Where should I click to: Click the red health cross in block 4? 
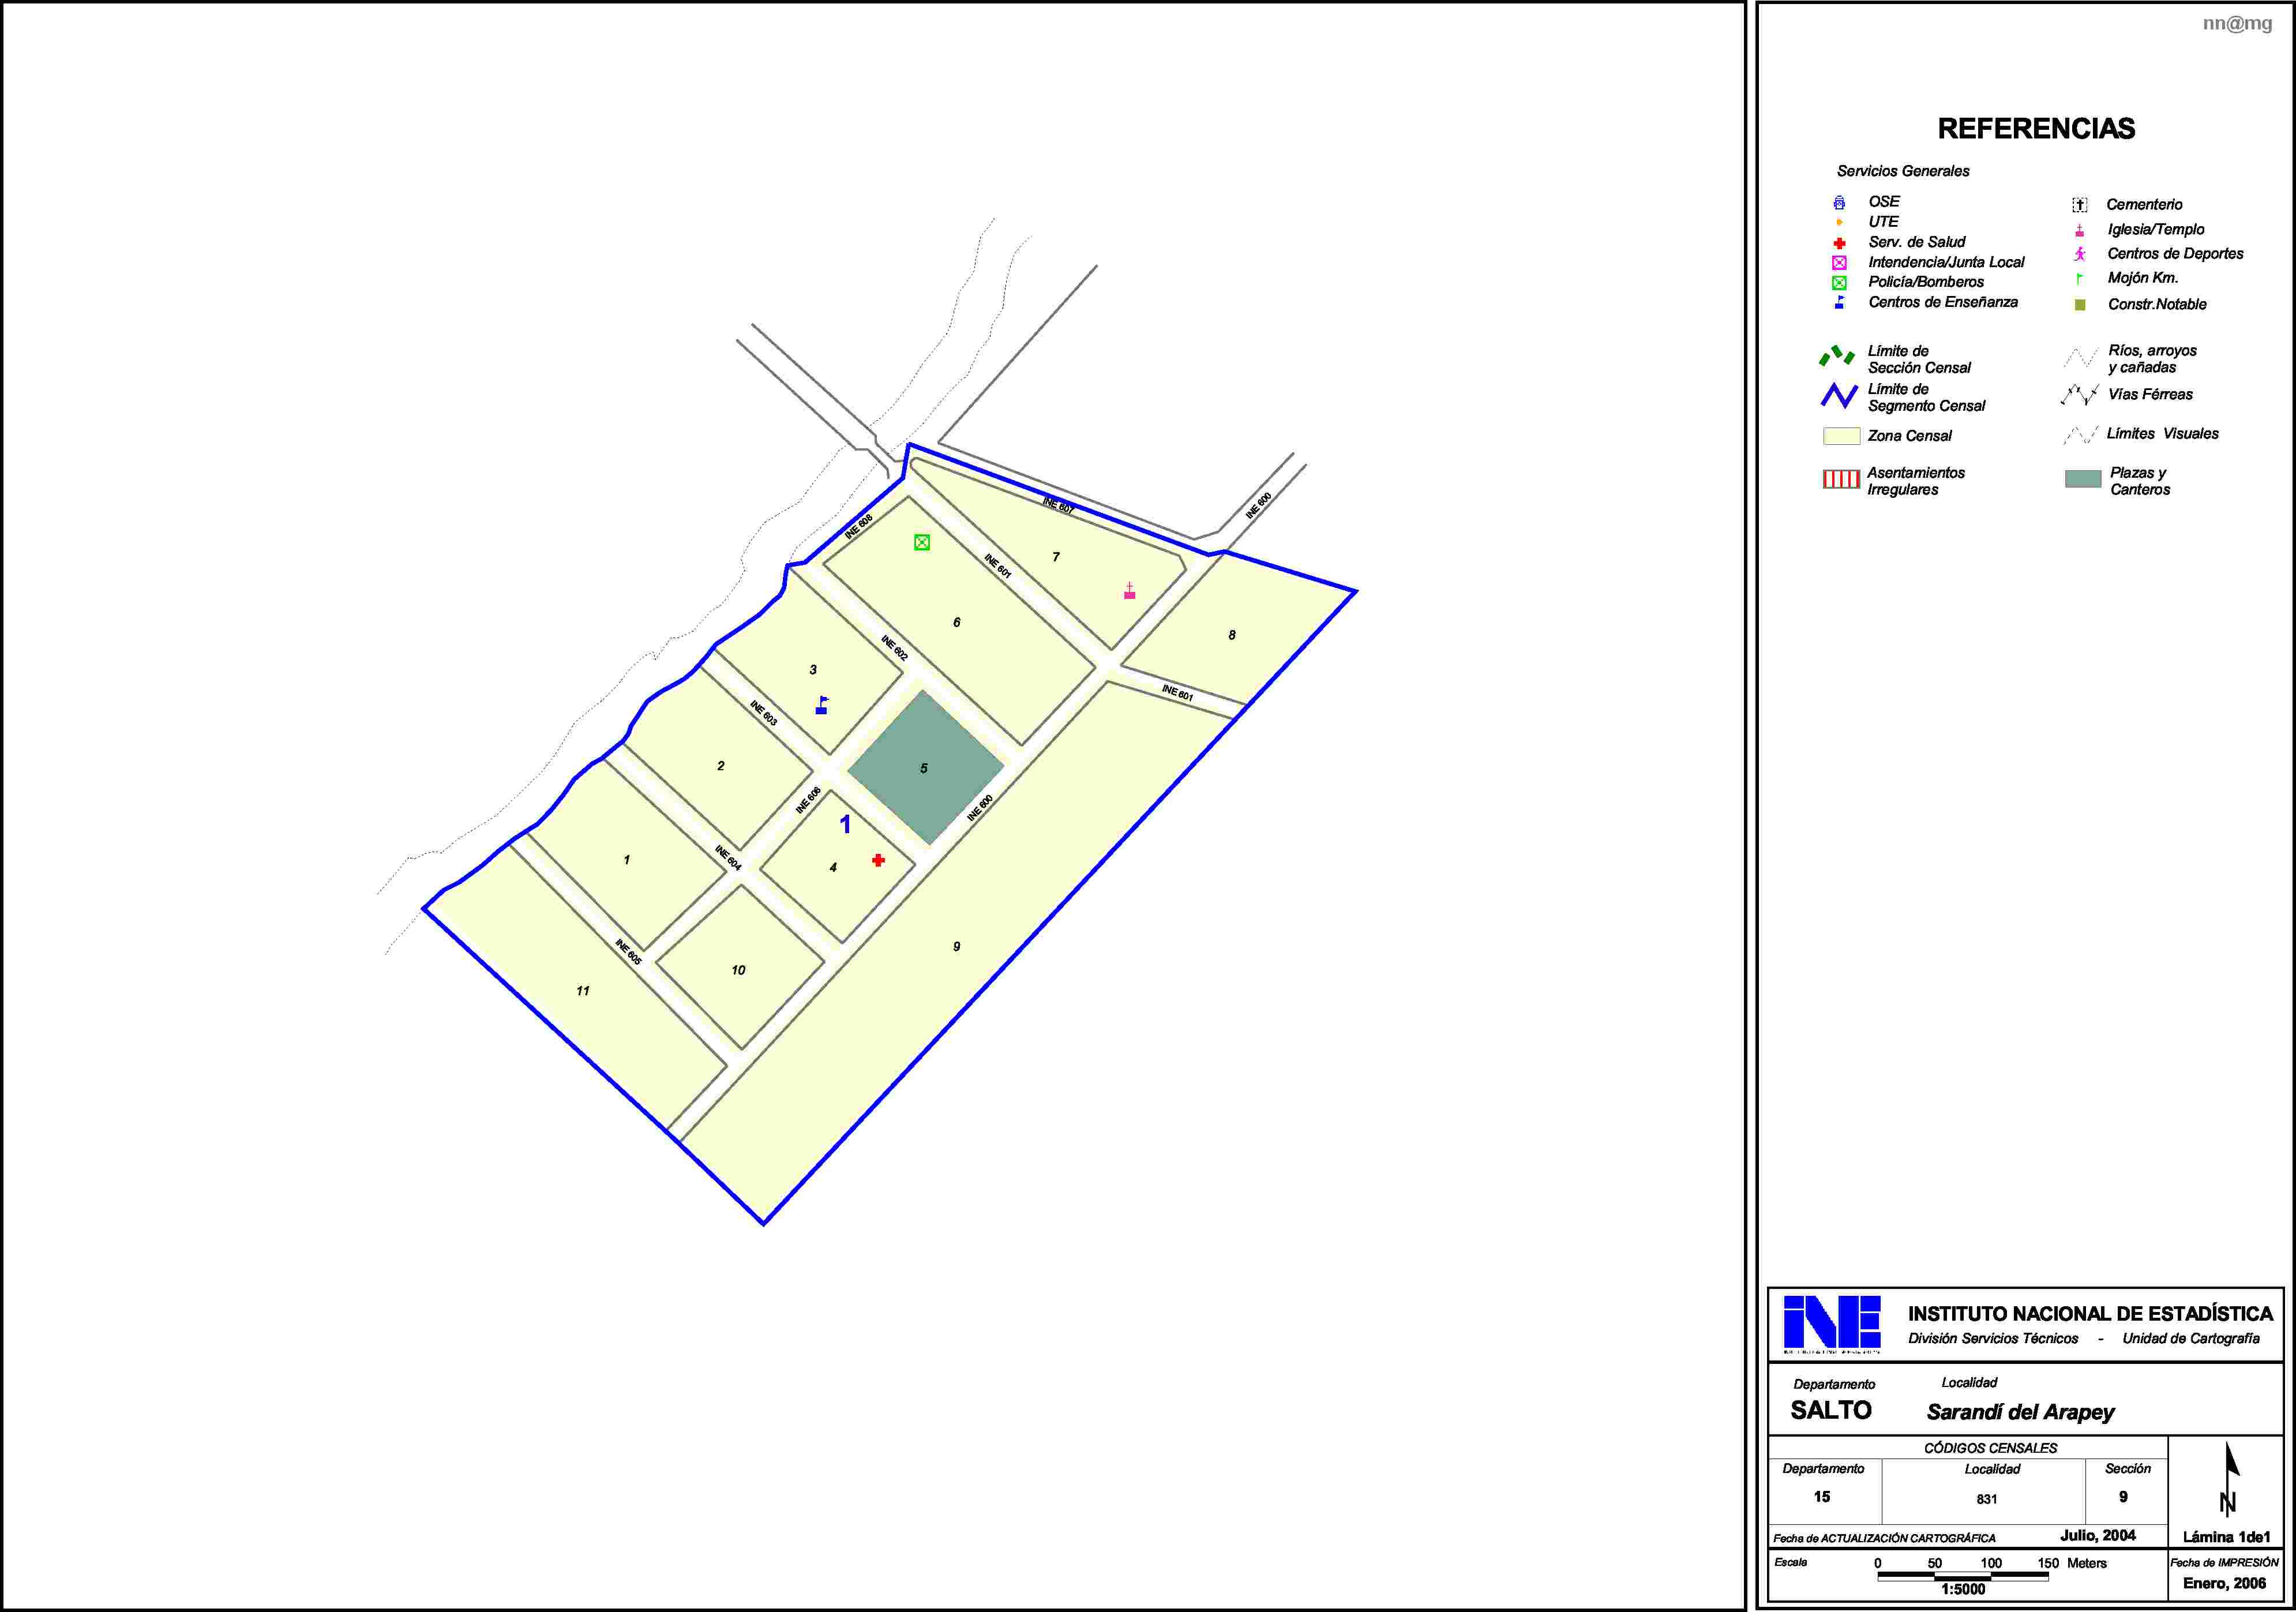[x=878, y=860]
